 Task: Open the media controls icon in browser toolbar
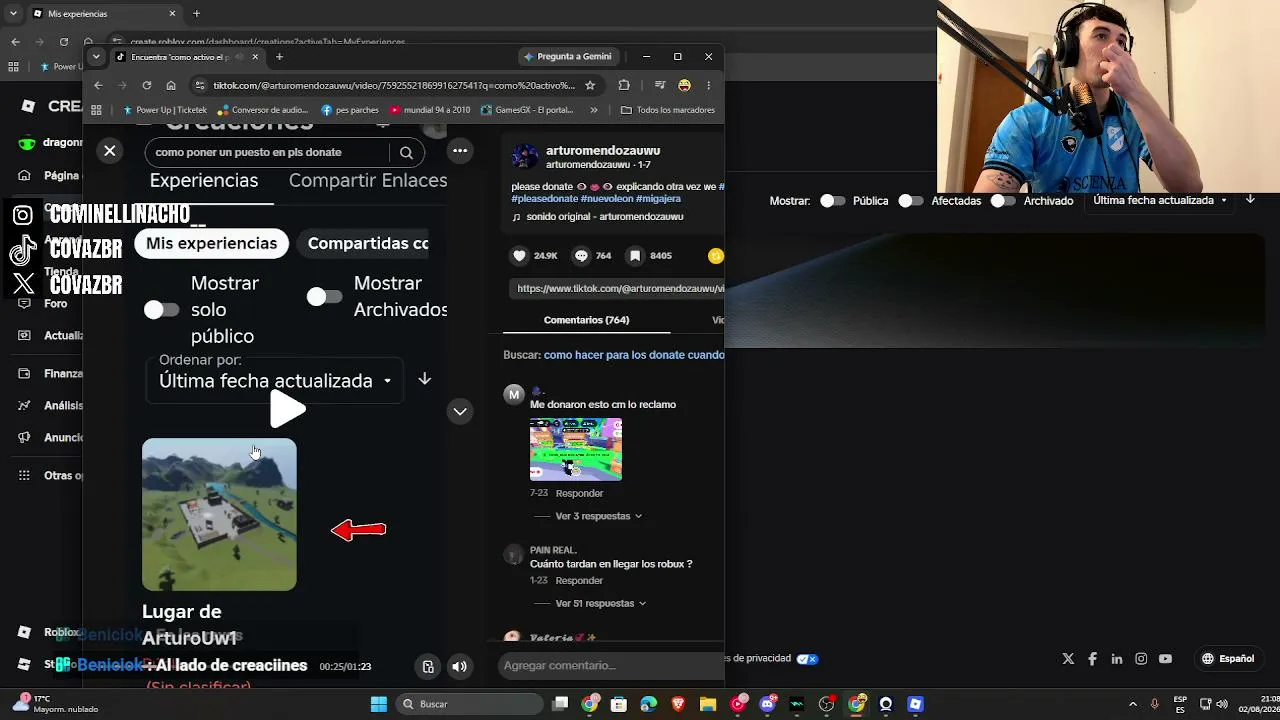[660, 86]
